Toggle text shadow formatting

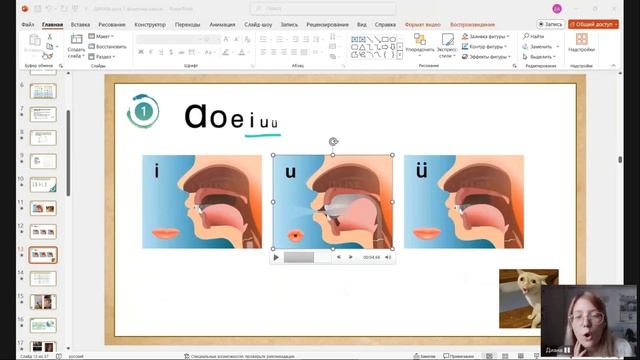[171, 52]
